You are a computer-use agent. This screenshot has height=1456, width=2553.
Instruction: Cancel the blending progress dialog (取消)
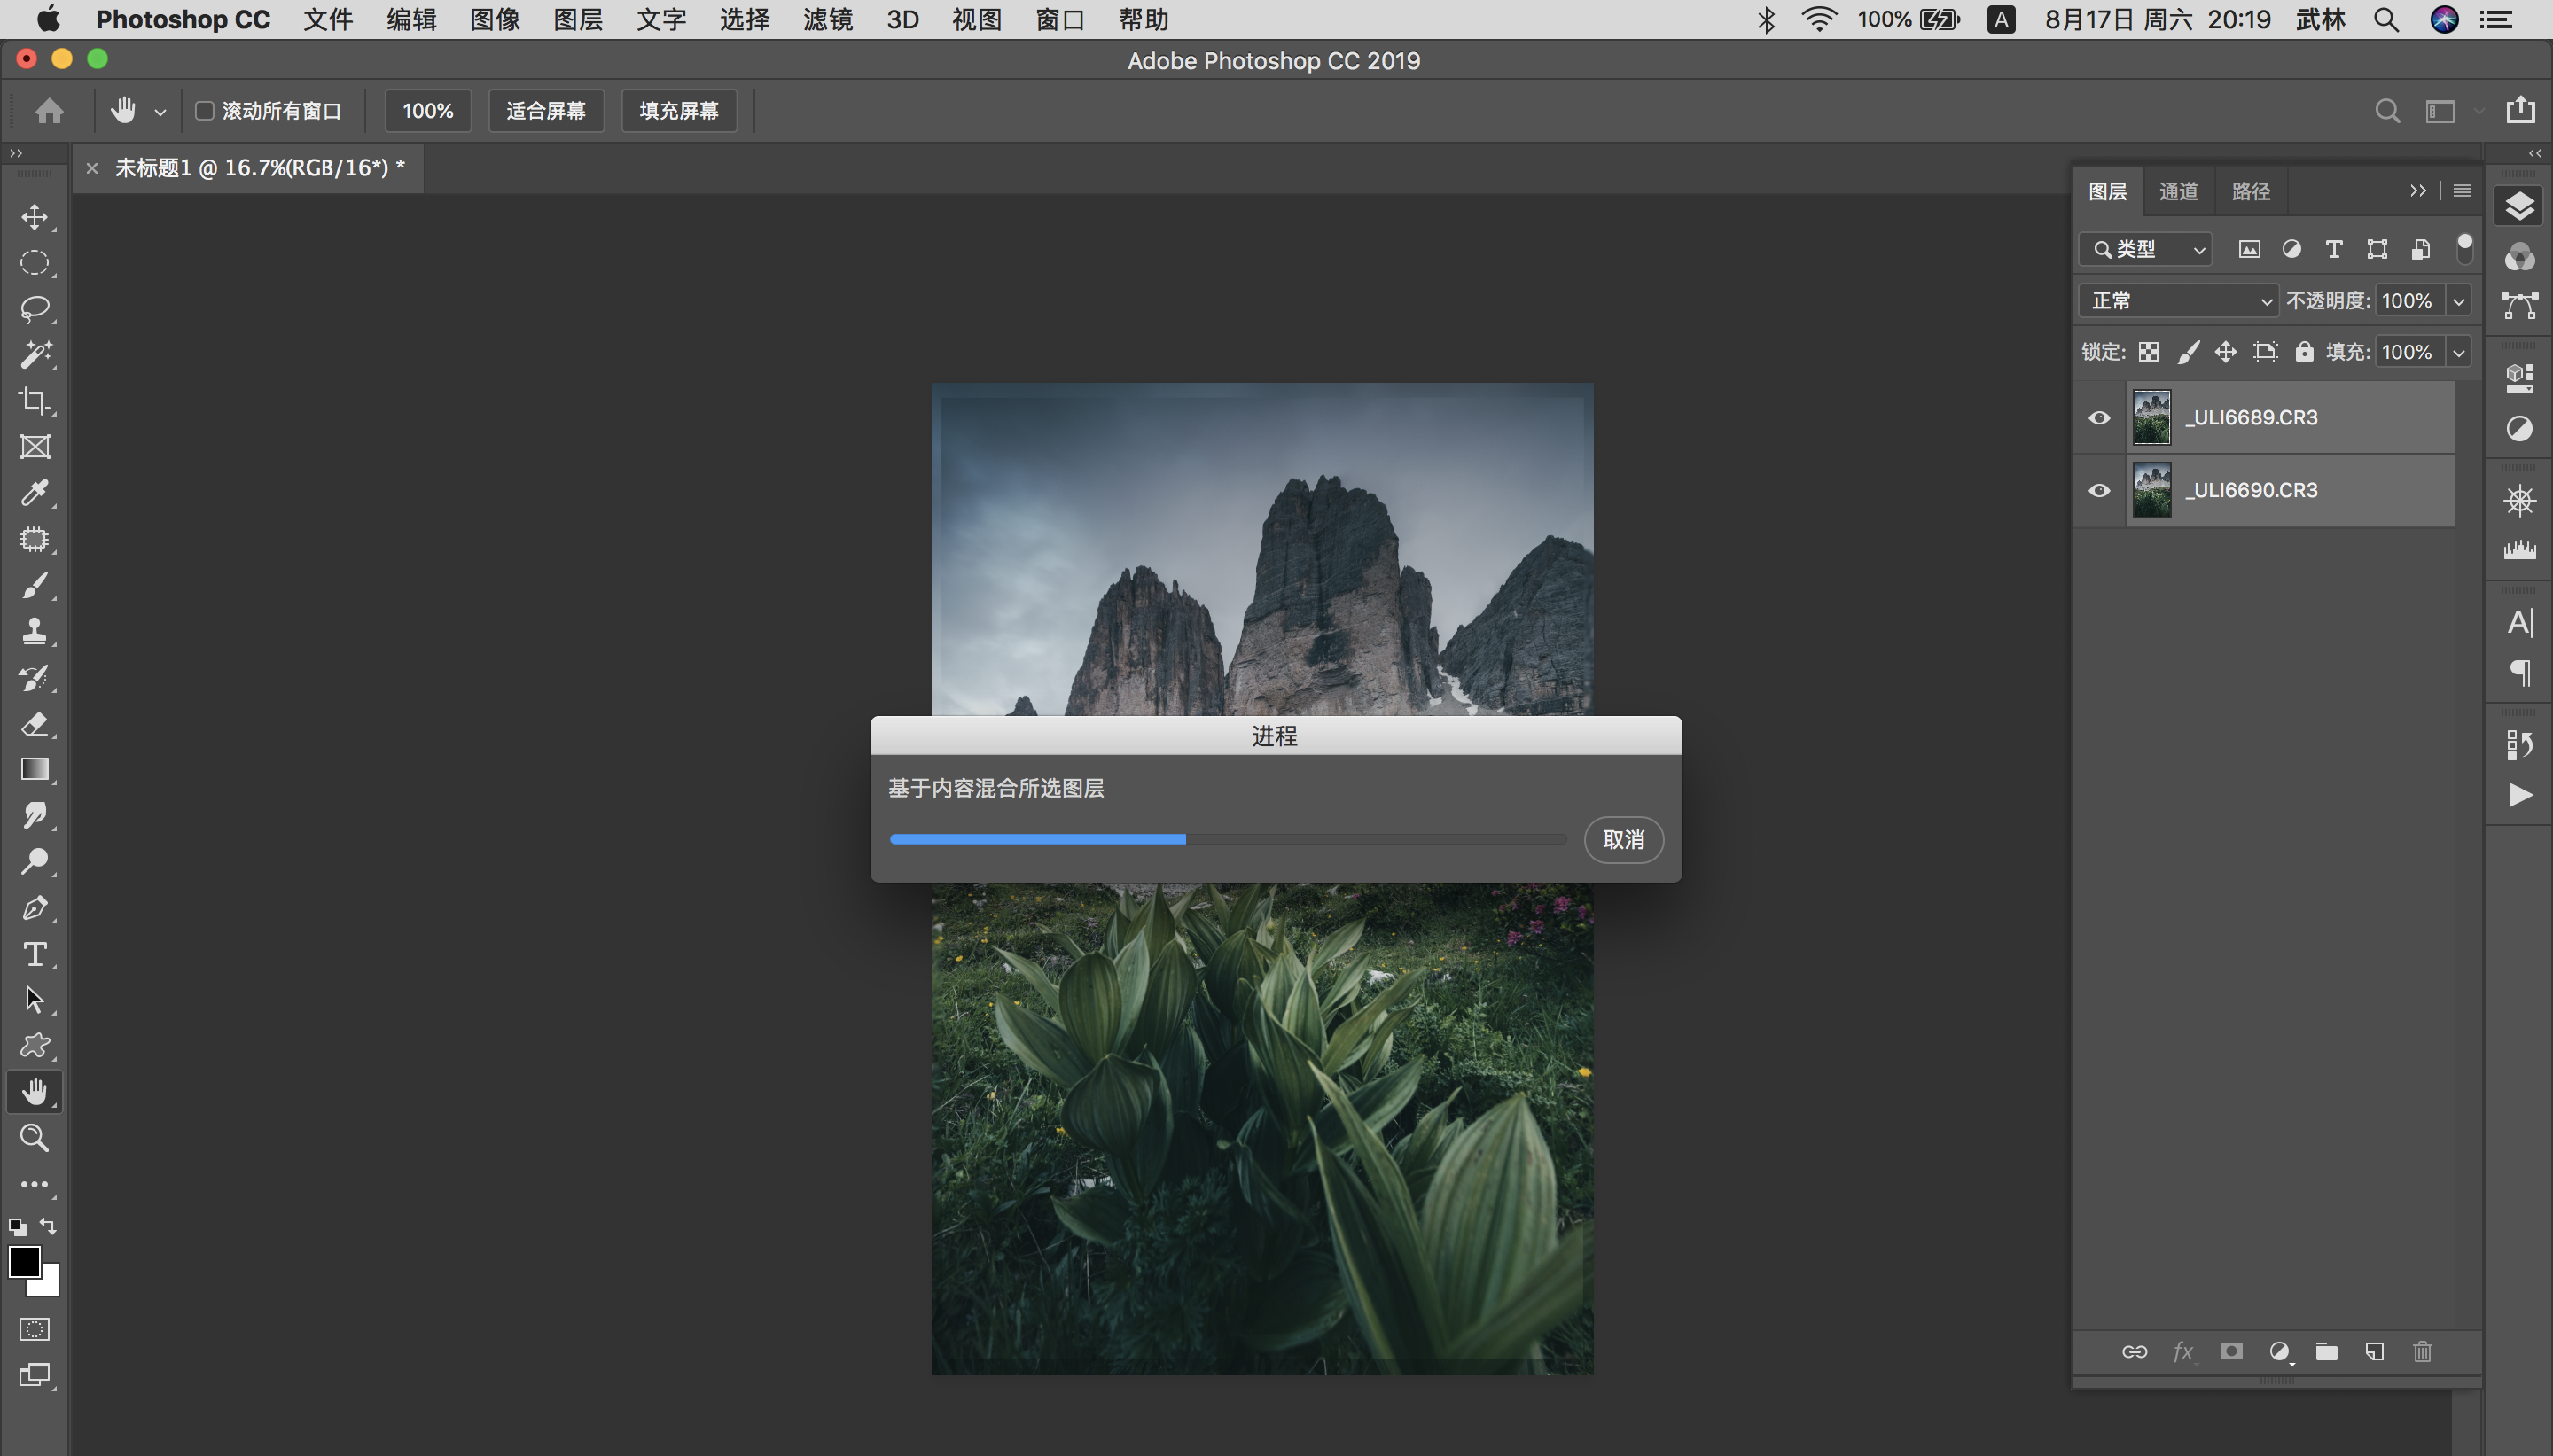pyautogui.click(x=1623, y=840)
